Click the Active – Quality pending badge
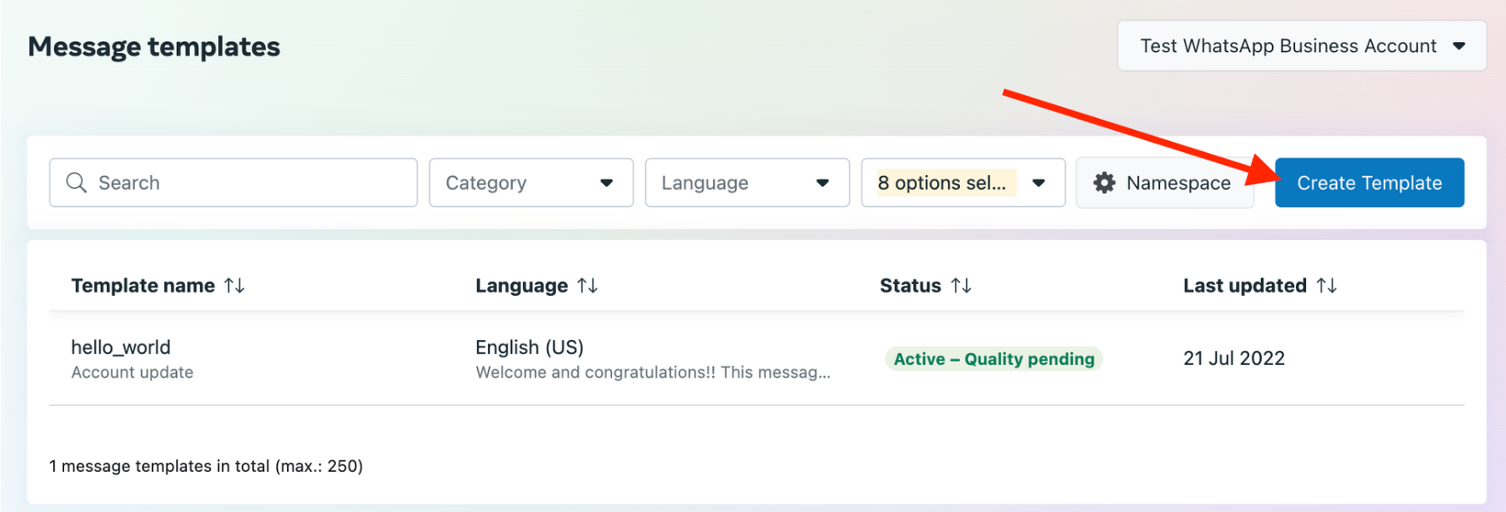This screenshot has height=512, width=1506. click(993, 359)
